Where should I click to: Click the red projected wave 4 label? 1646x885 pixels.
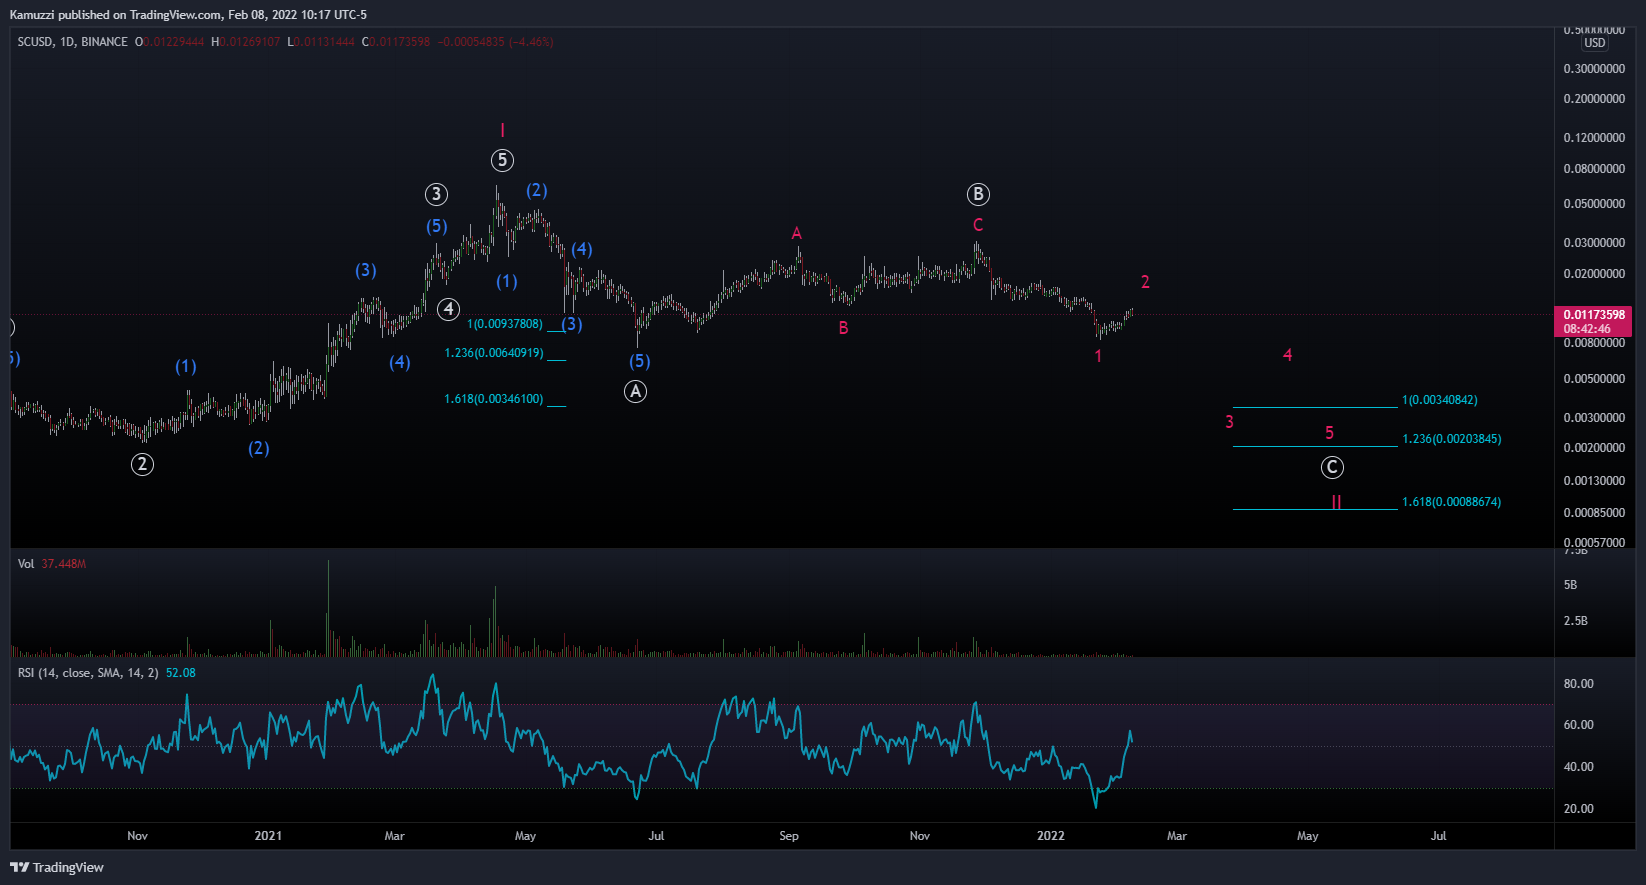[1288, 355]
